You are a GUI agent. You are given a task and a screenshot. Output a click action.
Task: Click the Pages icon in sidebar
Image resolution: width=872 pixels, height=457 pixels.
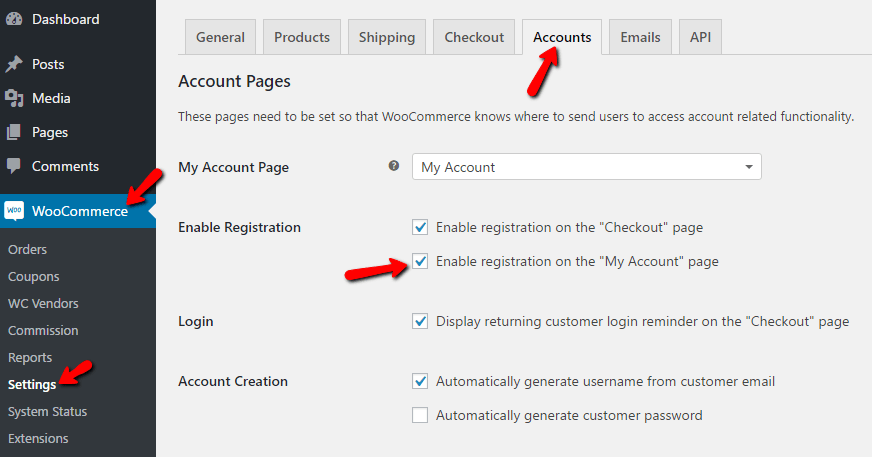14,132
